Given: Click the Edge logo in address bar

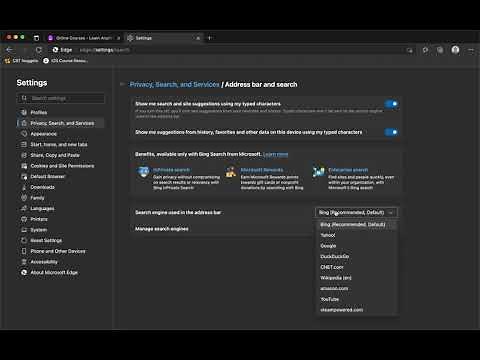Looking at the screenshot, I should pyautogui.click(x=55, y=50).
